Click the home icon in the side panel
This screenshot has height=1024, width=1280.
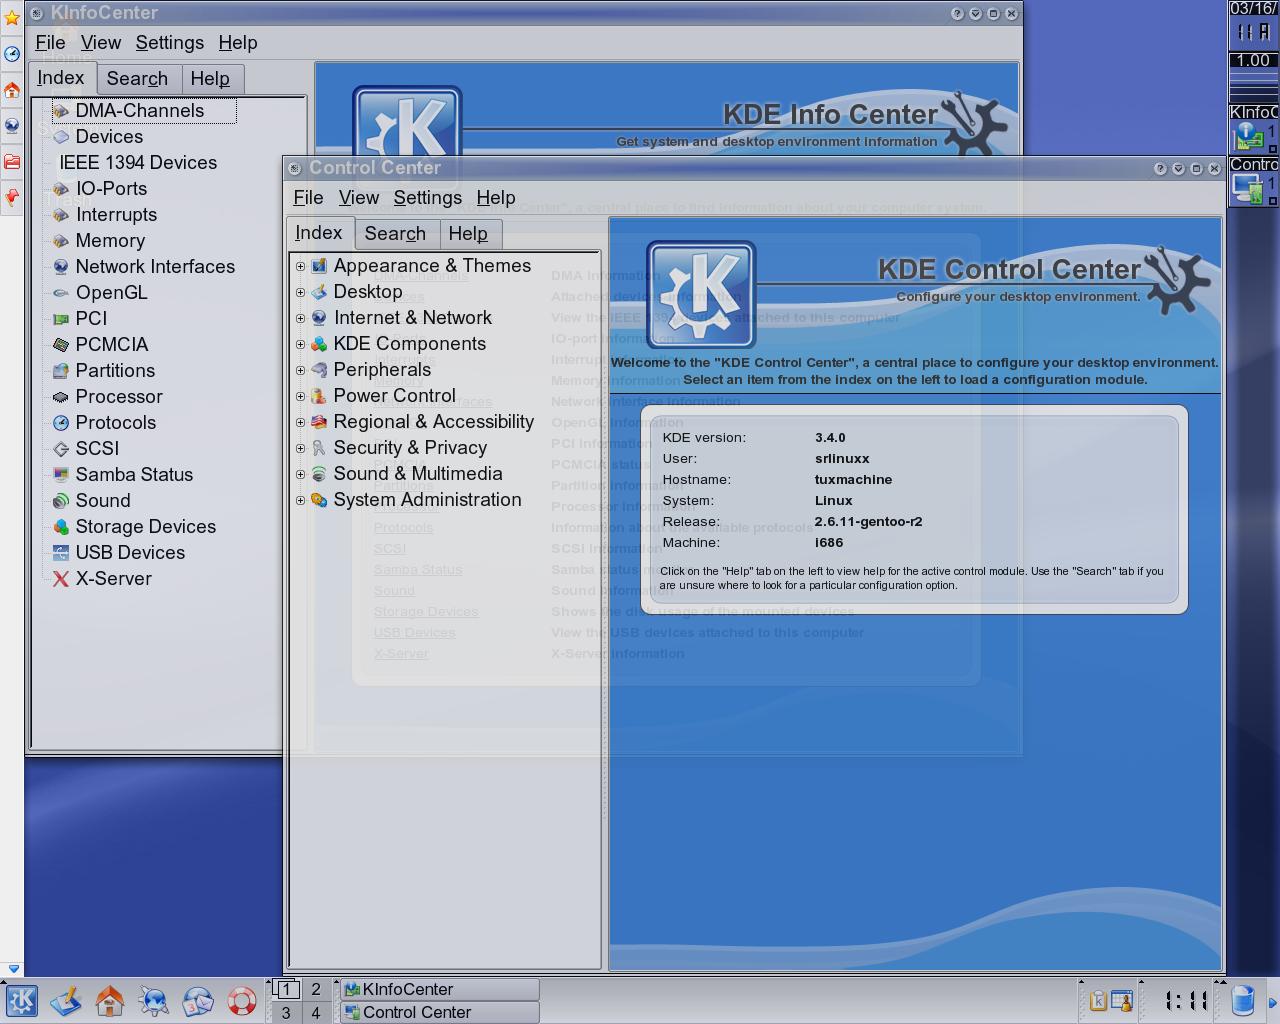tap(12, 90)
